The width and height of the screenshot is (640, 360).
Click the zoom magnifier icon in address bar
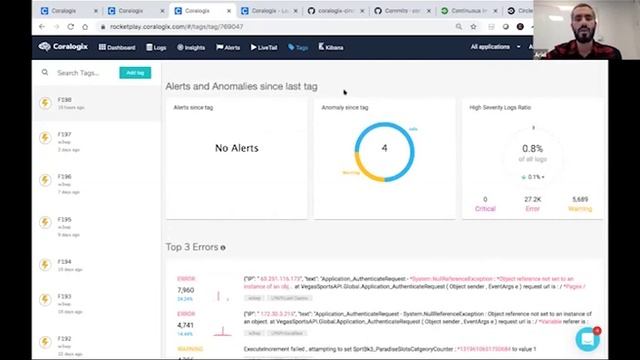coord(459,27)
